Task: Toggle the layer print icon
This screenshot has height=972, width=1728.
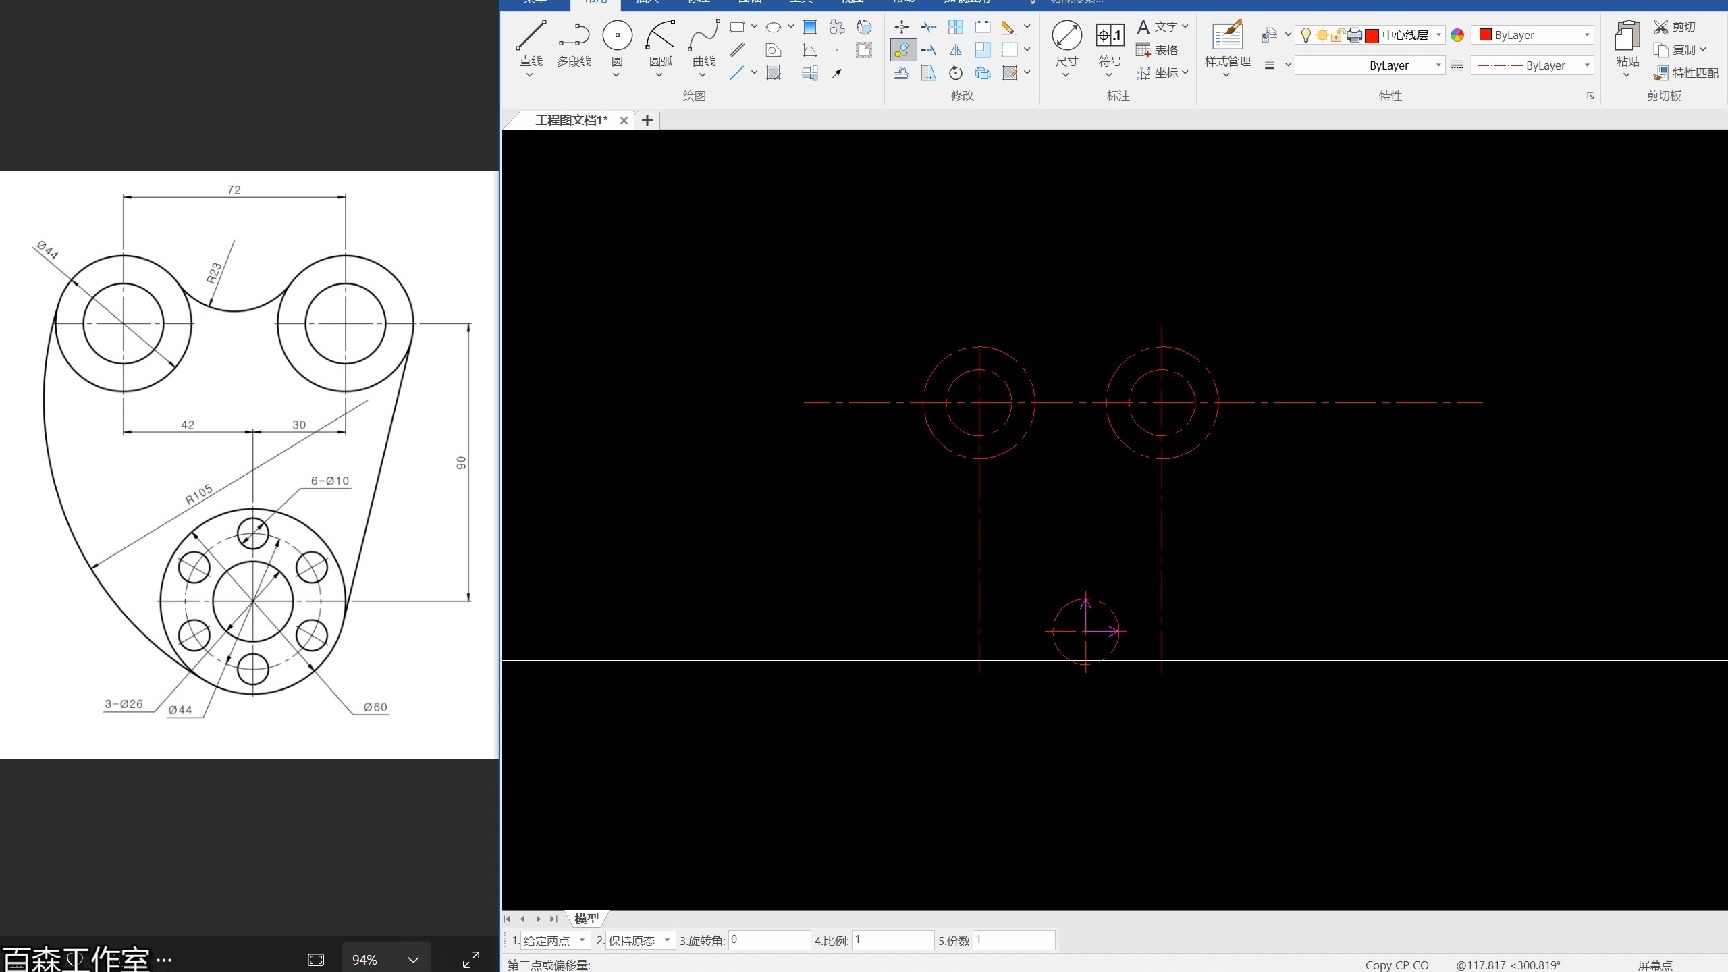Action: coord(1354,35)
